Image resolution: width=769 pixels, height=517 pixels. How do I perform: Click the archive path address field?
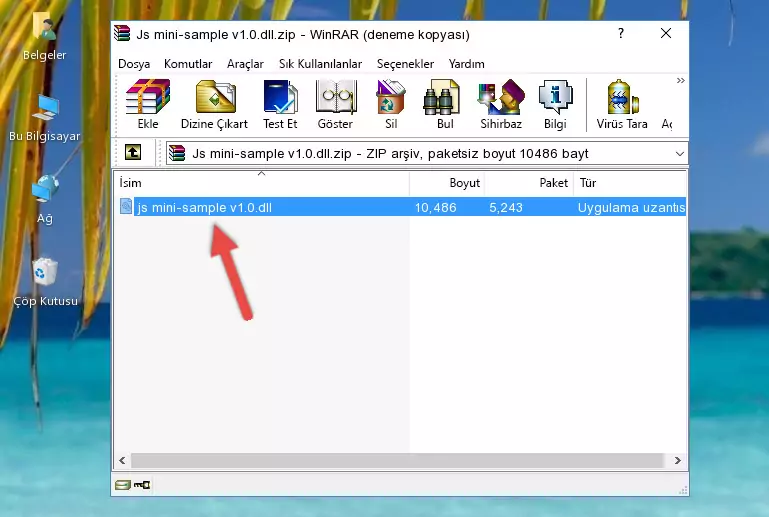pos(427,154)
